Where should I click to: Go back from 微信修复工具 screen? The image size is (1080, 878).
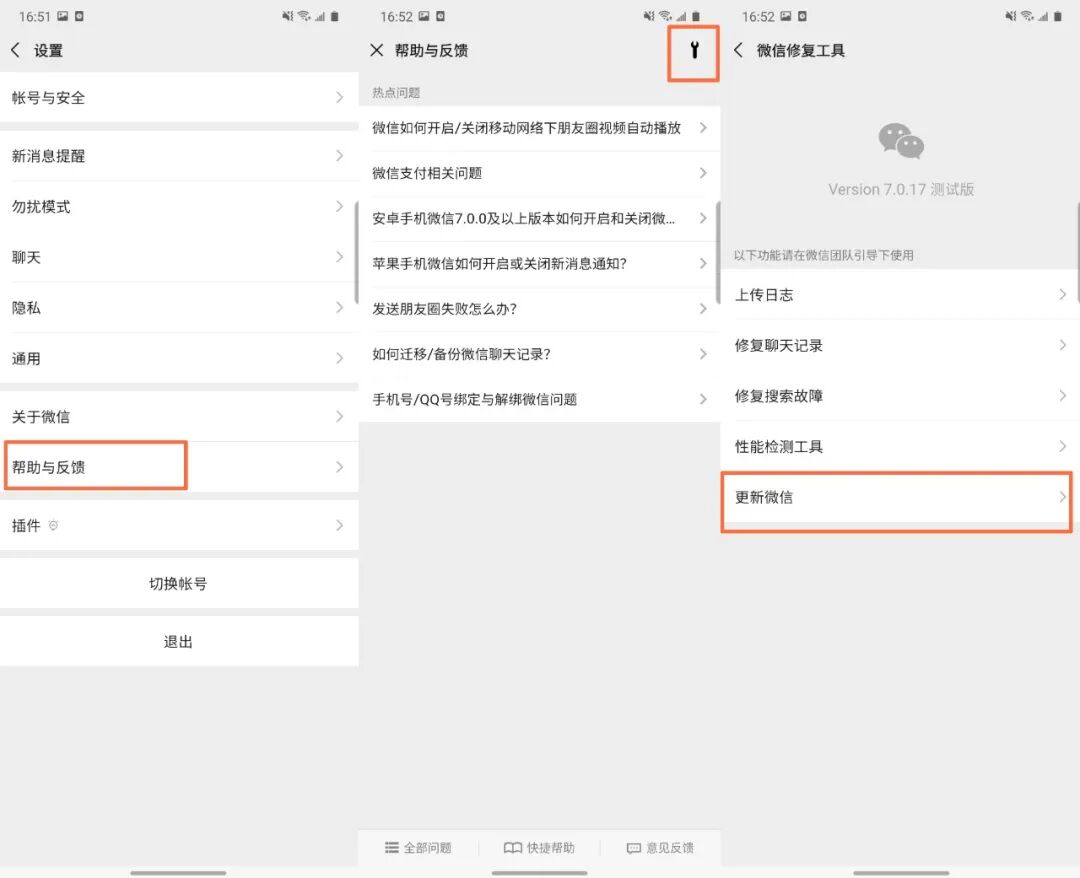click(738, 50)
